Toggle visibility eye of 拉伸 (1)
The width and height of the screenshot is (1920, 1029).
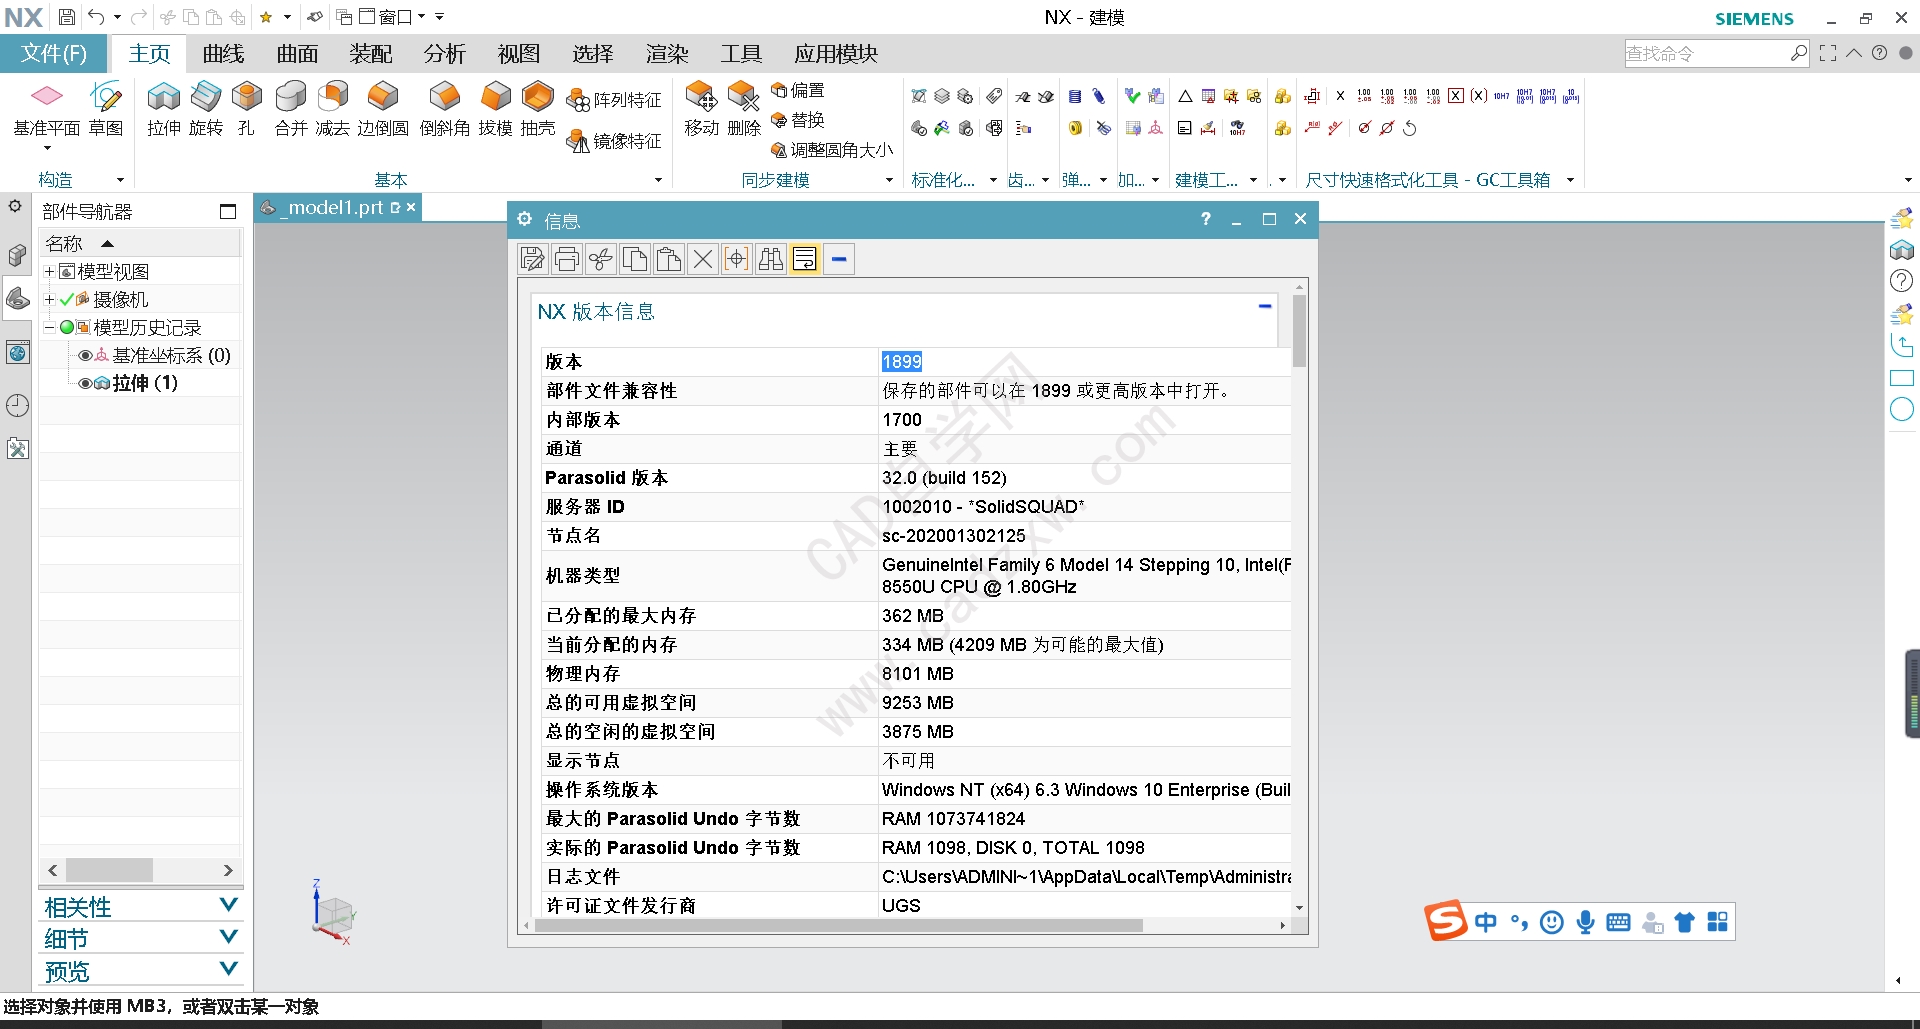click(85, 384)
